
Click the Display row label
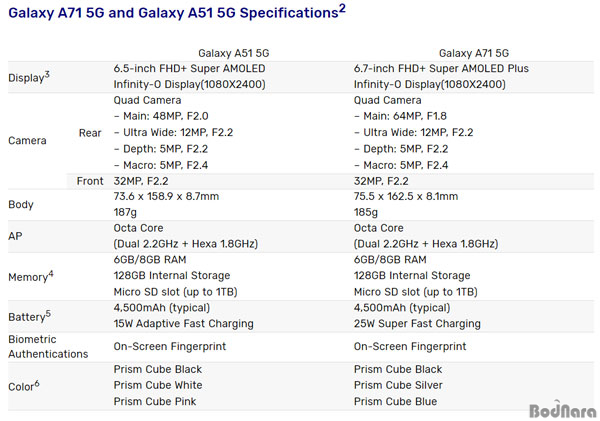tap(29, 77)
